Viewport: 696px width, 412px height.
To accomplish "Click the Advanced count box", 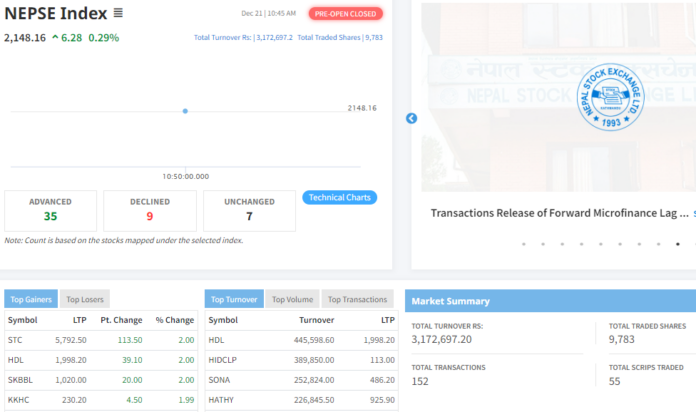I will 50,210.
